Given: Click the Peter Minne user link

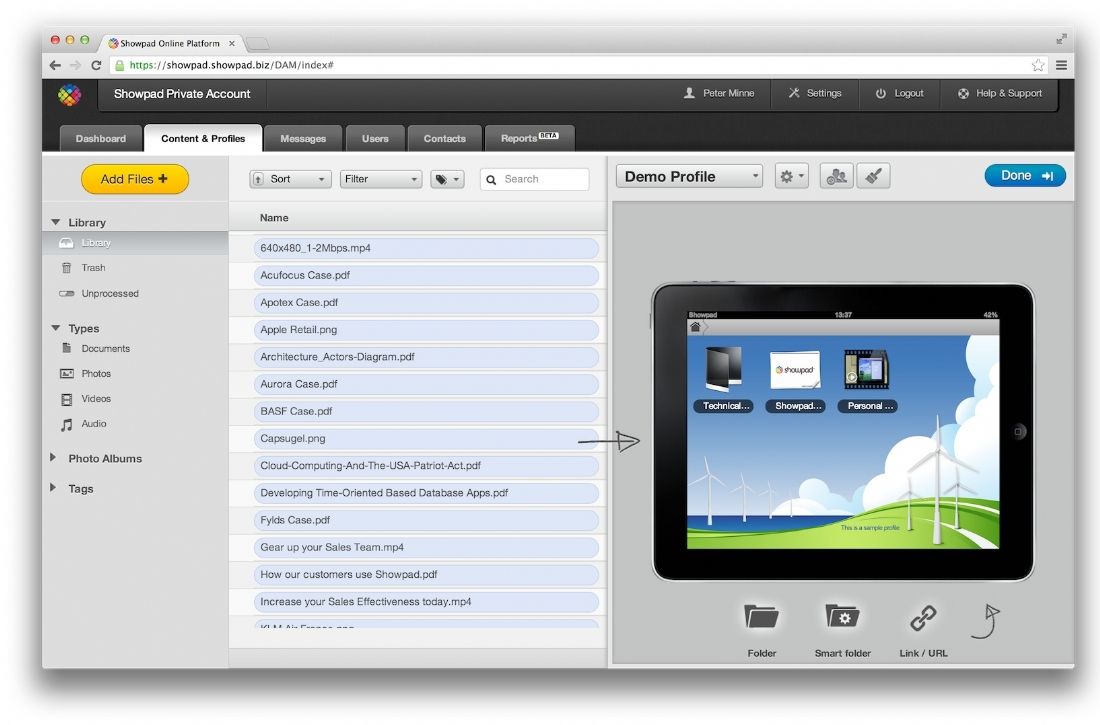Looking at the screenshot, I should tap(719, 93).
